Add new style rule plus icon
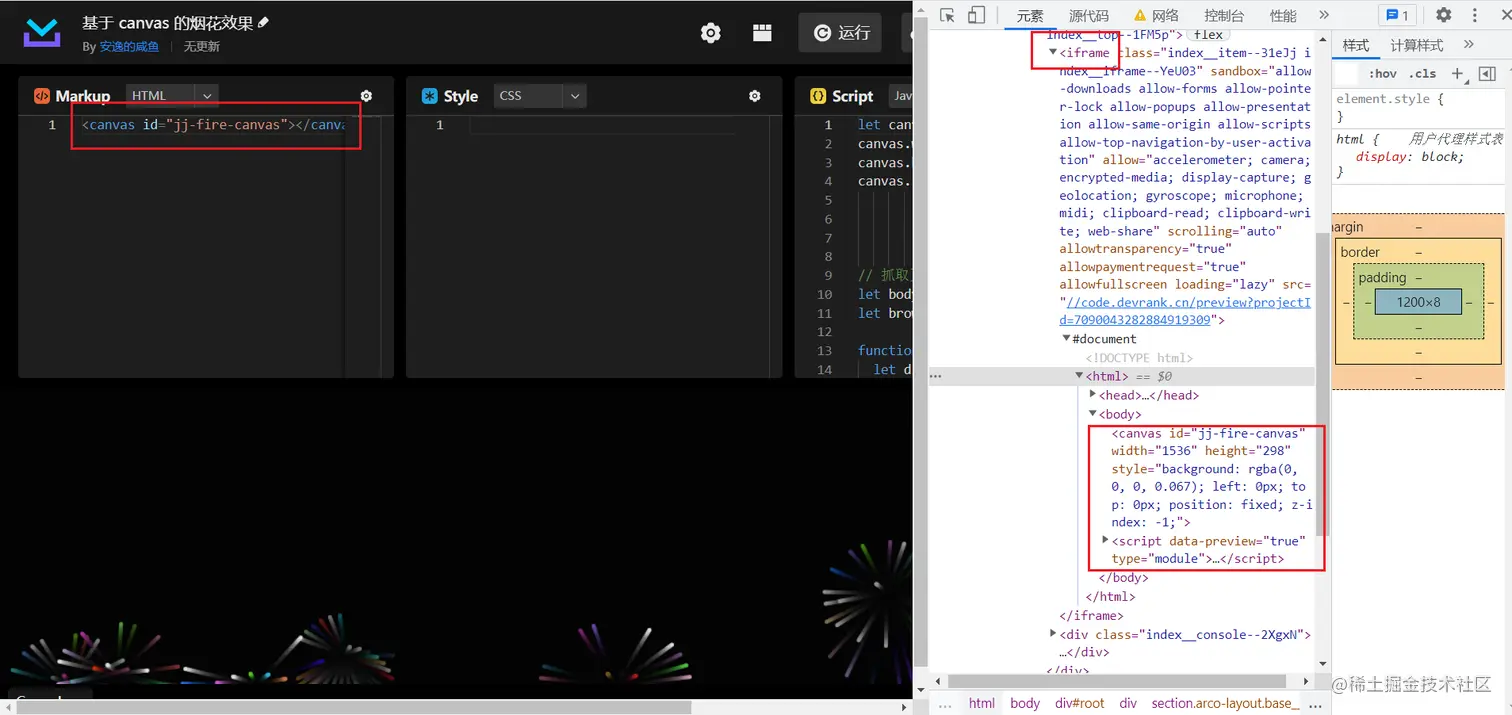Screen dimensions: 1512x715 pyautogui.click(x=1458, y=73)
